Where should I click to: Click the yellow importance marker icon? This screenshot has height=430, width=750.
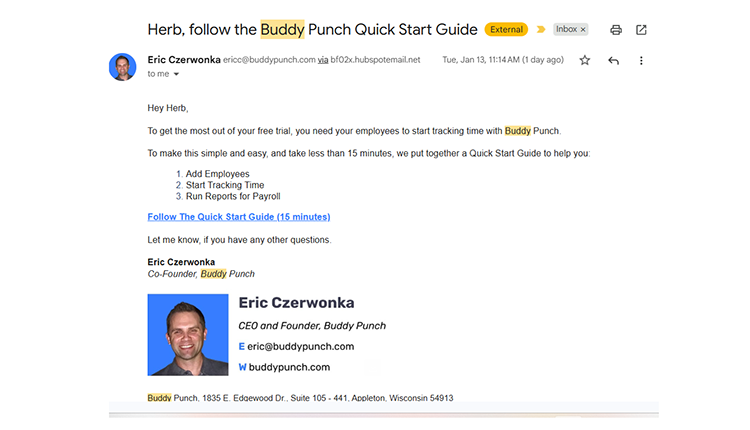pyautogui.click(x=540, y=30)
